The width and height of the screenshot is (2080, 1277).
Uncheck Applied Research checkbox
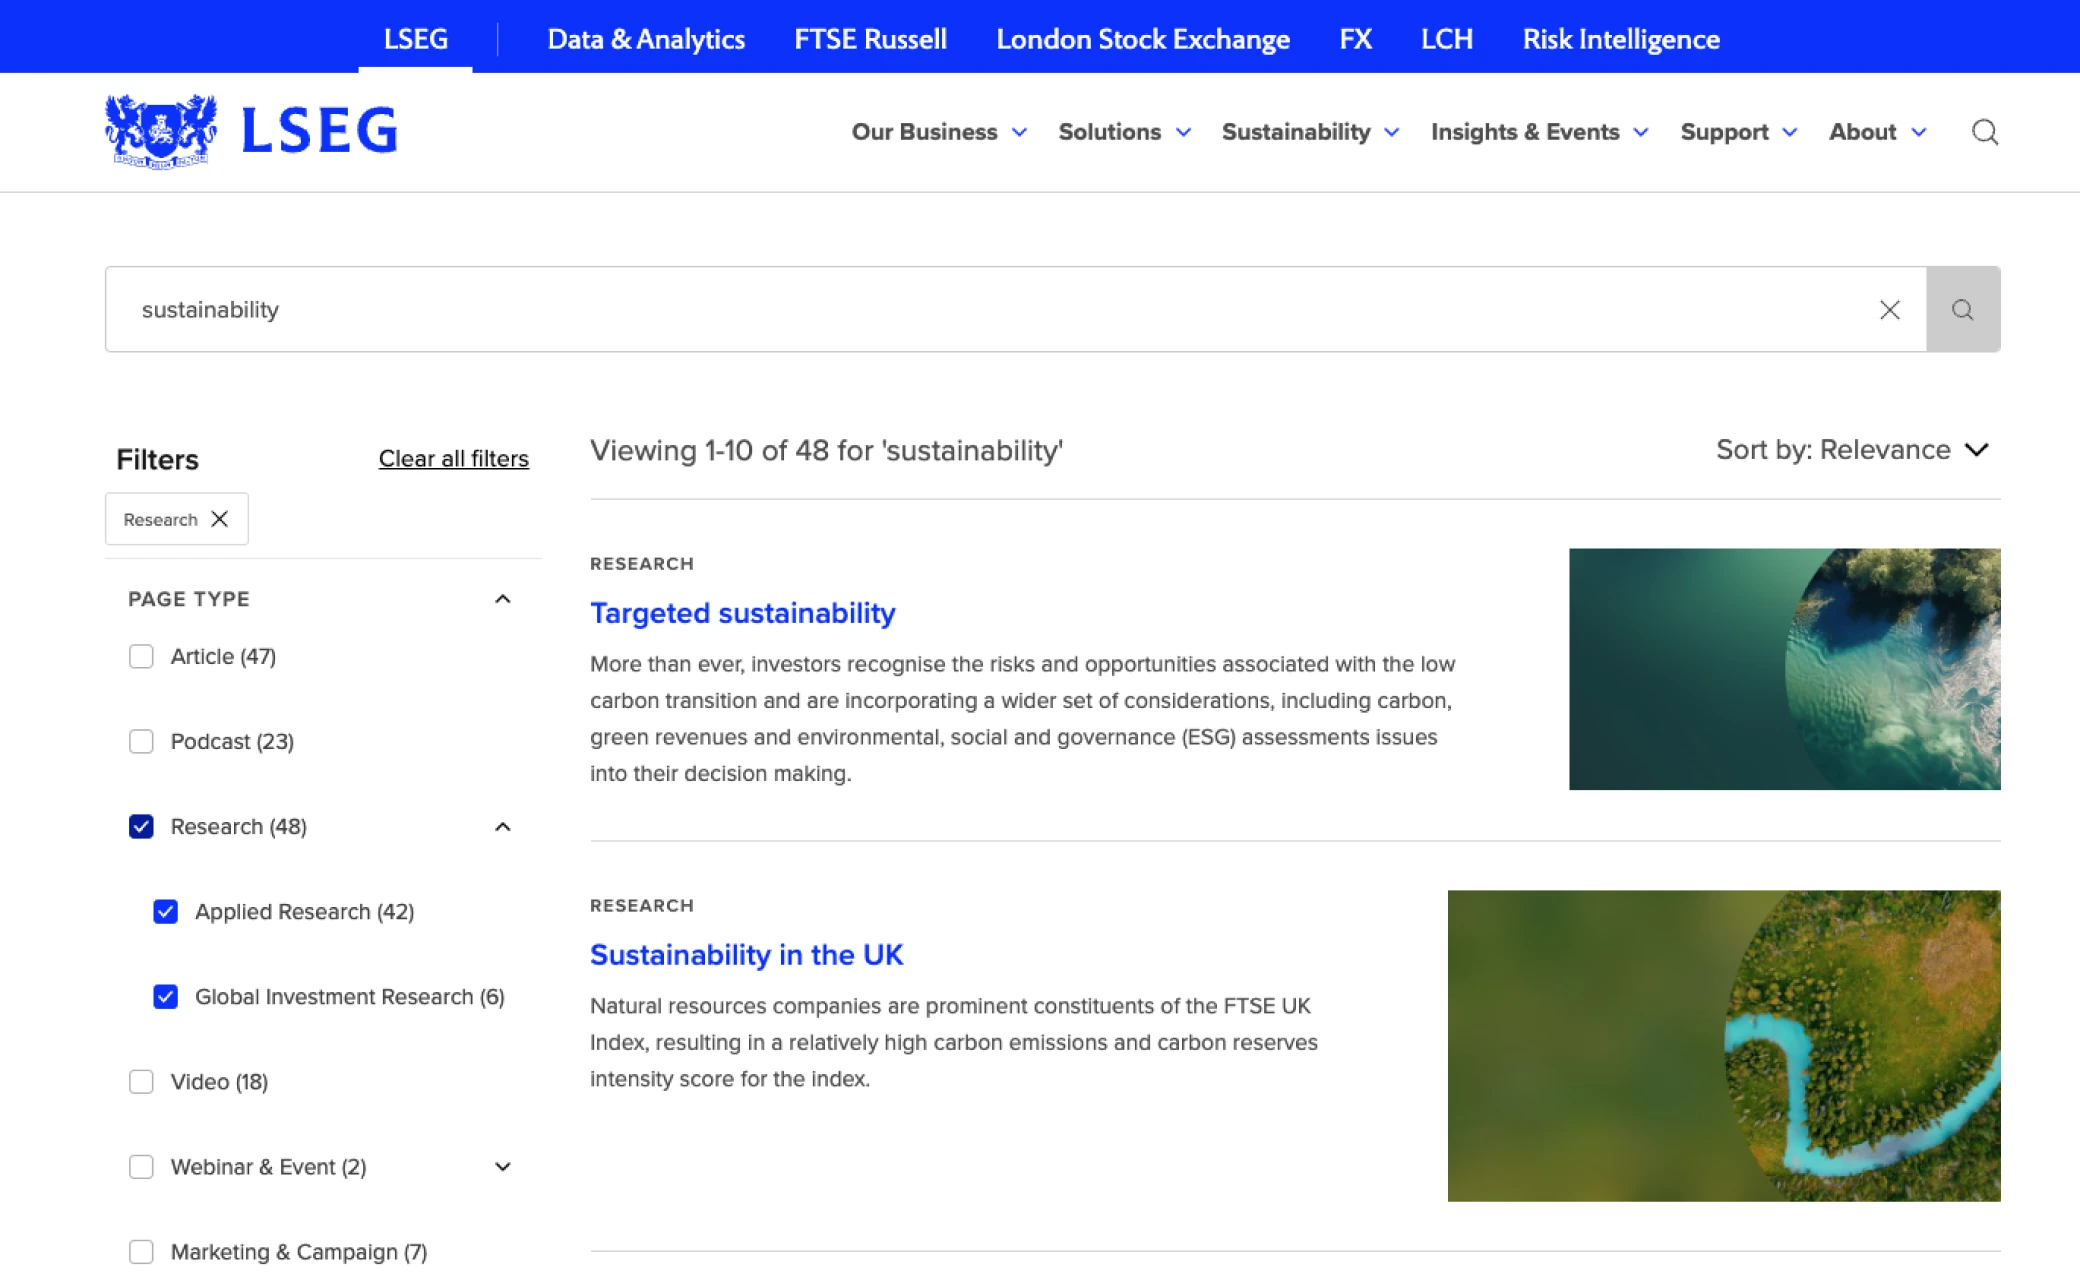pos(166,912)
